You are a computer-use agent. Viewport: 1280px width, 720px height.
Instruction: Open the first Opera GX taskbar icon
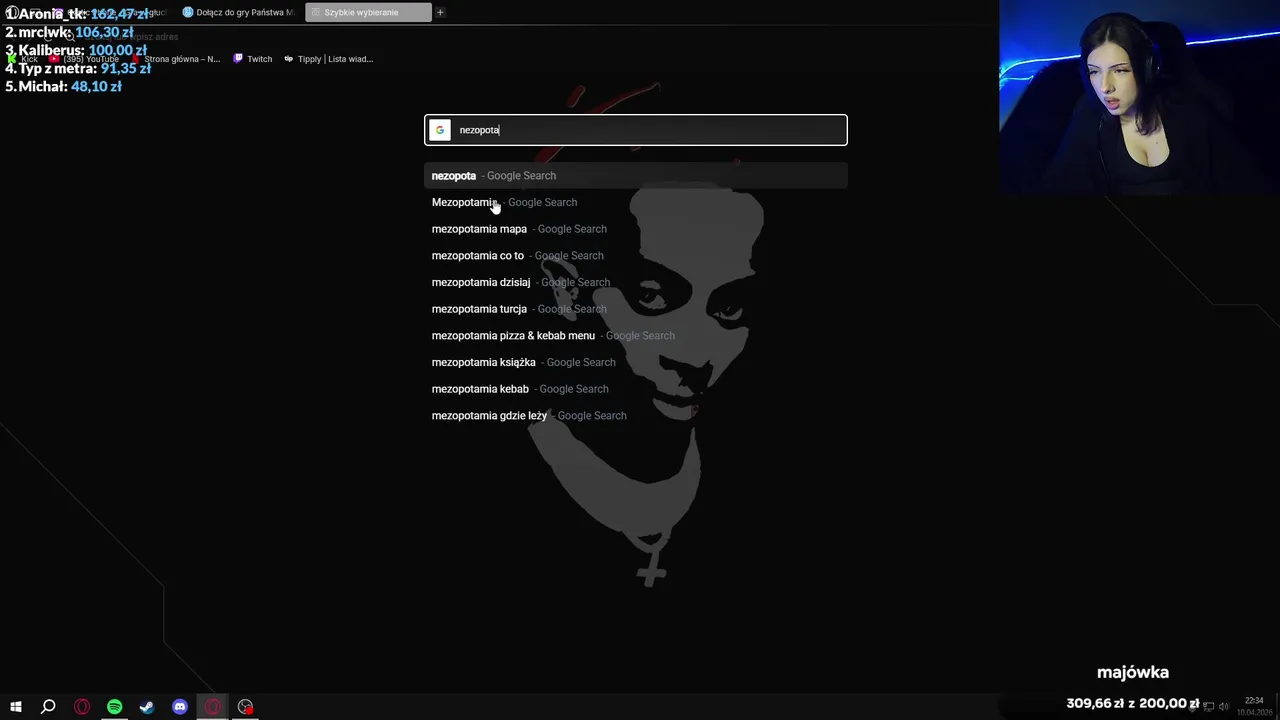[82, 707]
